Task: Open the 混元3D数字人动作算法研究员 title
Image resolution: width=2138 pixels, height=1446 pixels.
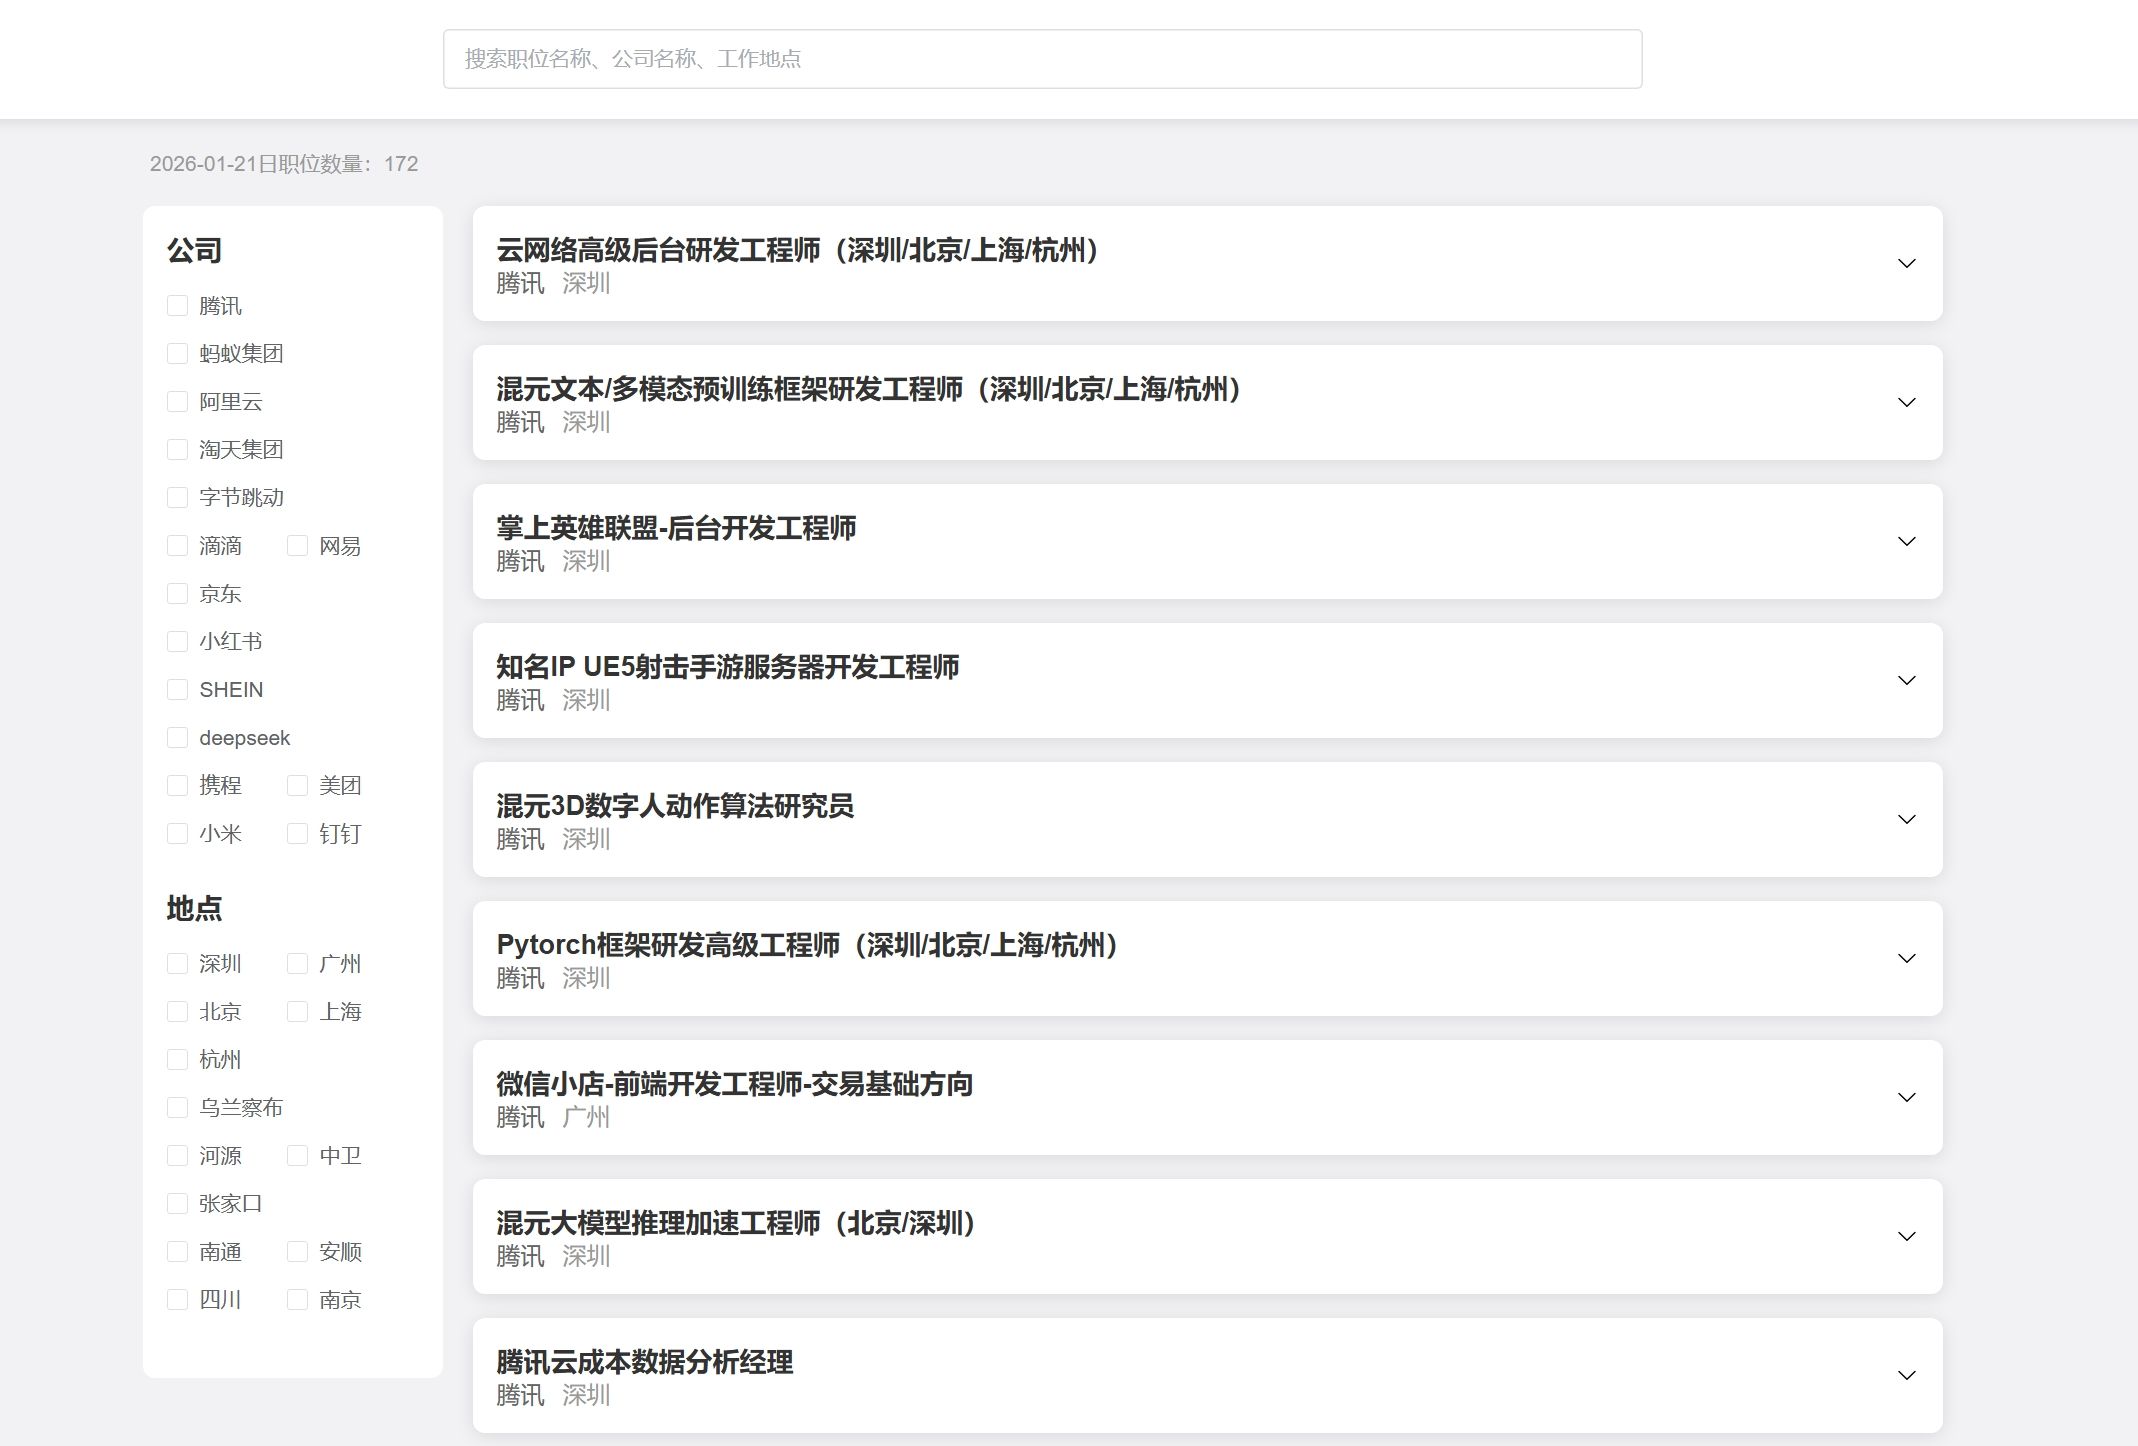Action: coord(675,806)
